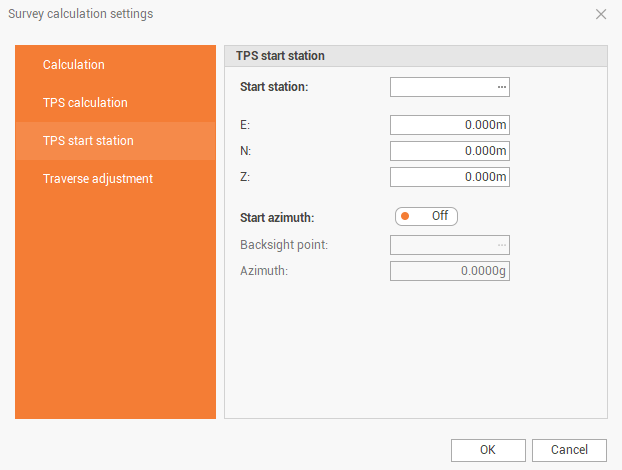Viewport: 622px width, 470px height.
Task: Select the TPS start station section
Action: [88, 141]
